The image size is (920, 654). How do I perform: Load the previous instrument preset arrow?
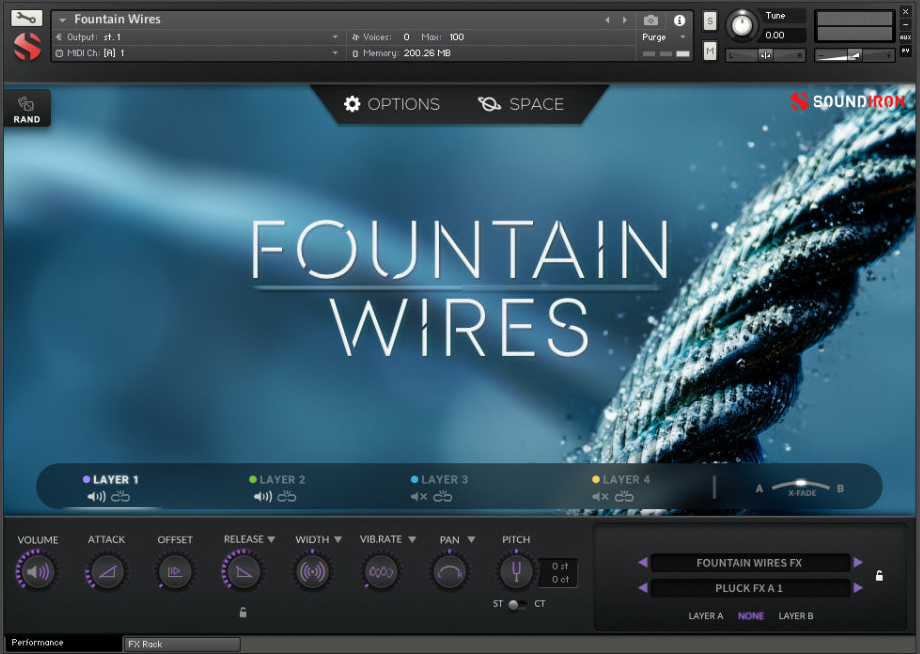607,20
